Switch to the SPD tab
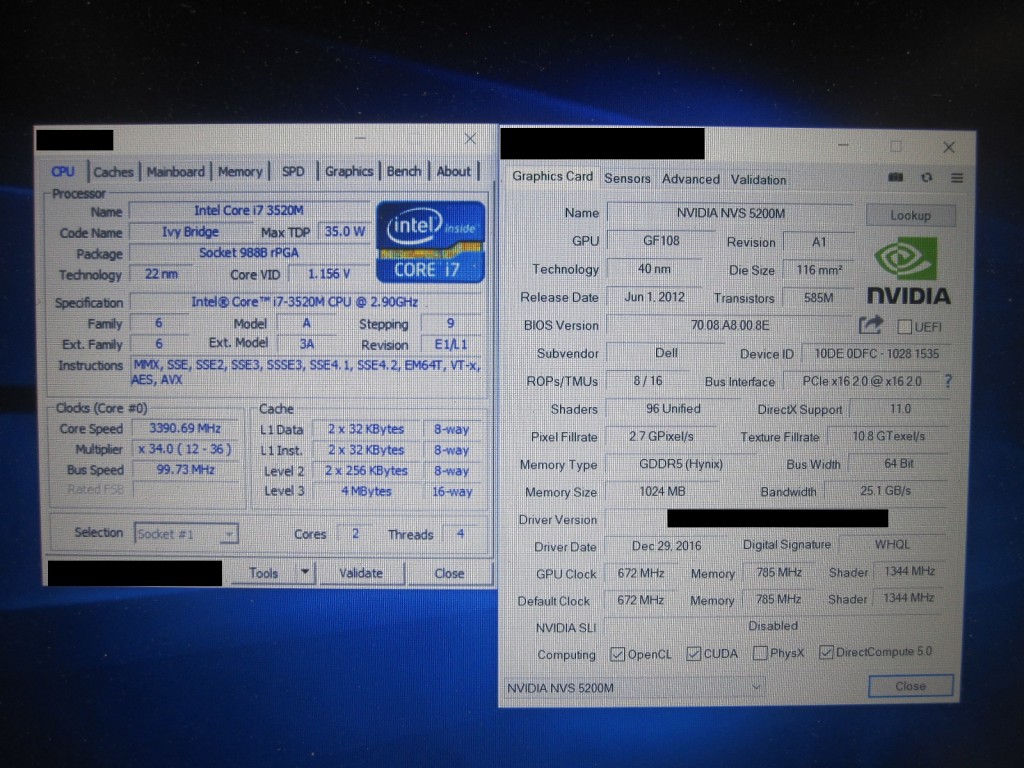The height and width of the screenshot is (768, 1024). tap(293, 172)
